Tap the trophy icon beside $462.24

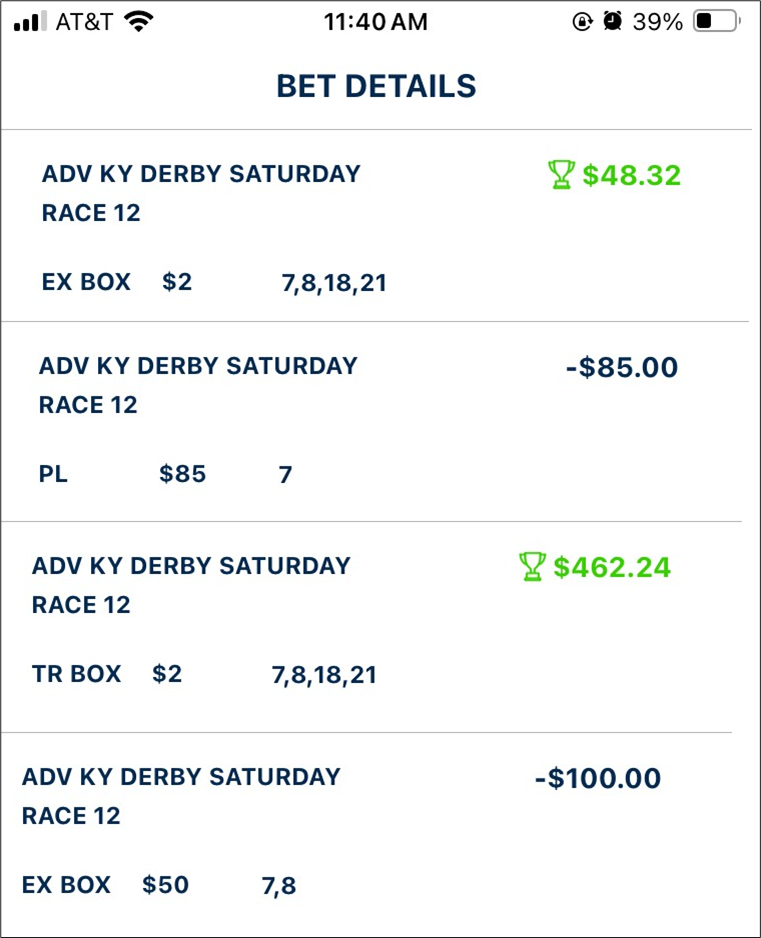(x=532, y=566)
